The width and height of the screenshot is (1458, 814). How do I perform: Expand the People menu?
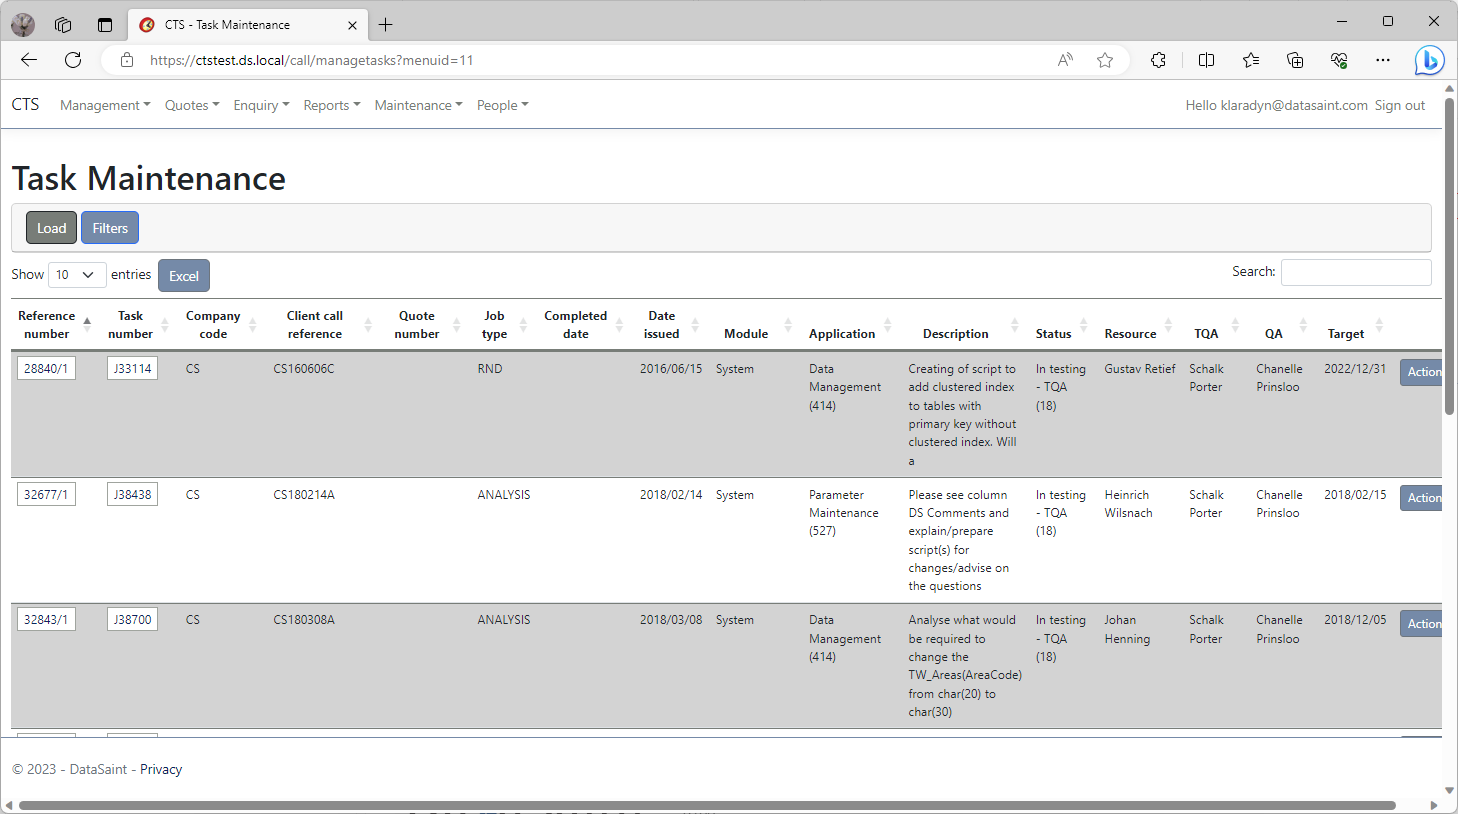502,105
